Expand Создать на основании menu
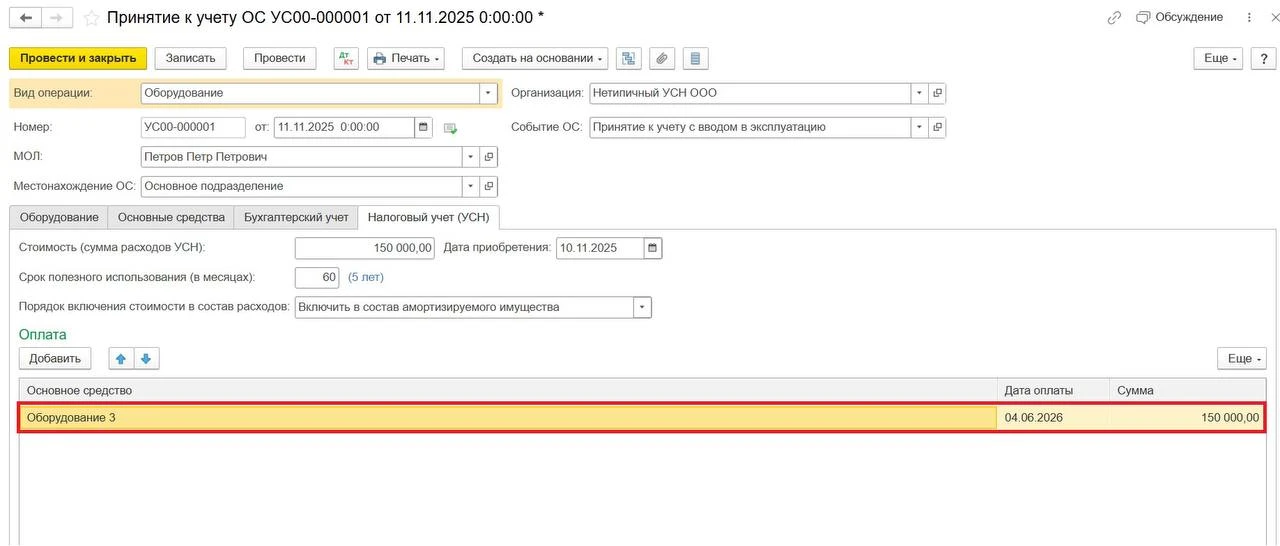 (x=535, y=58)
